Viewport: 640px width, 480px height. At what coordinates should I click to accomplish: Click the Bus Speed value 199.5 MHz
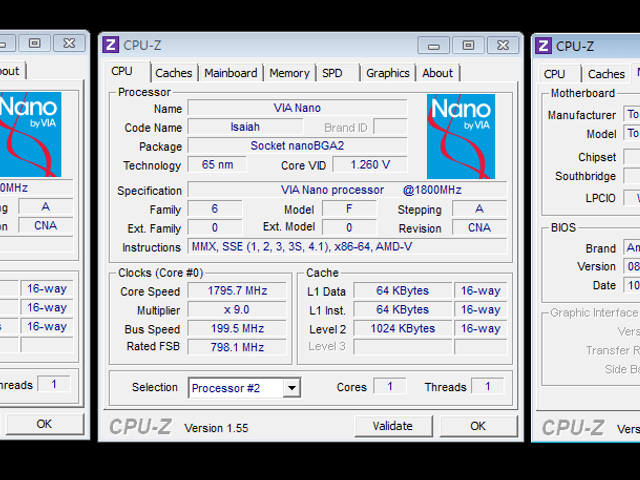pyautogui.click(x=237, y=329)
